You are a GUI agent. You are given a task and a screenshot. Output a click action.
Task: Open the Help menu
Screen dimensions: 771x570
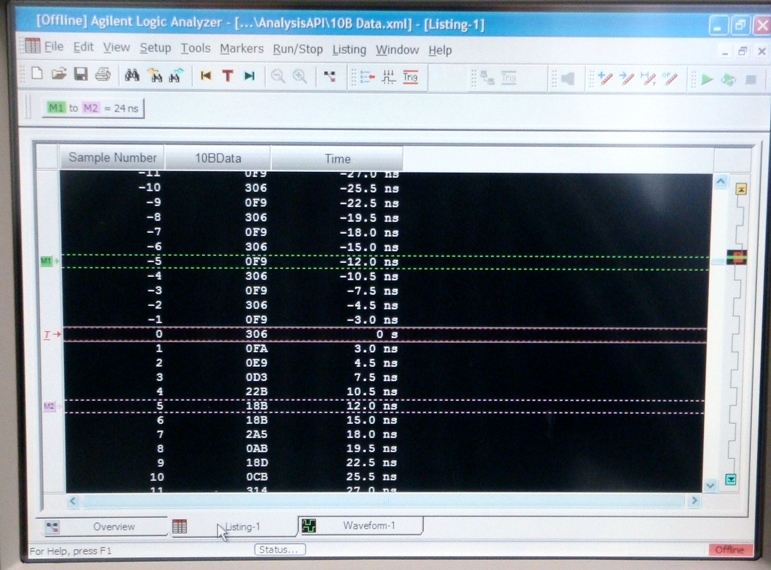(440, 50)
